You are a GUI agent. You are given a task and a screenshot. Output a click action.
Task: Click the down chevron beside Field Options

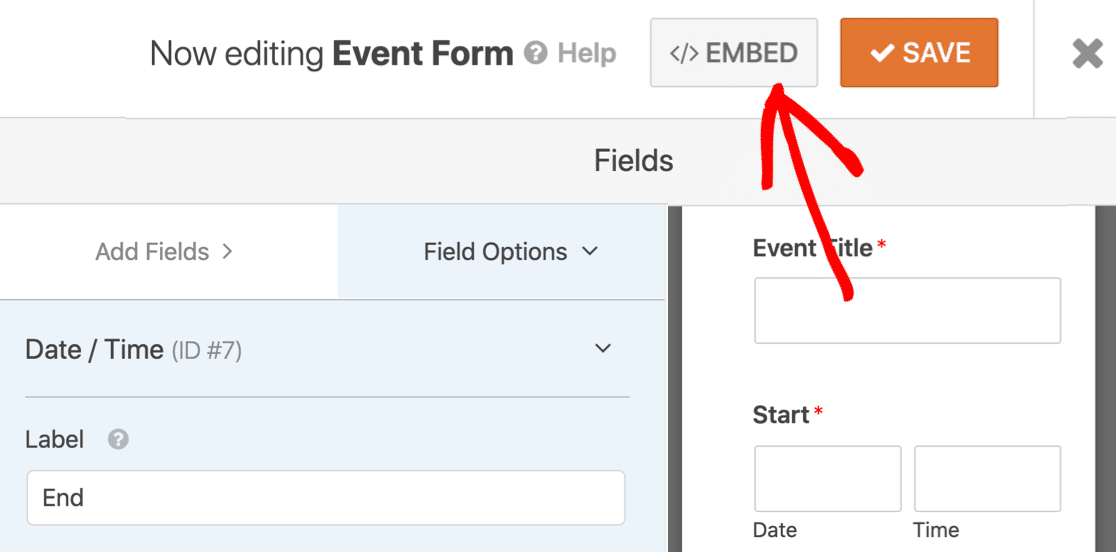tap(589, 252)
